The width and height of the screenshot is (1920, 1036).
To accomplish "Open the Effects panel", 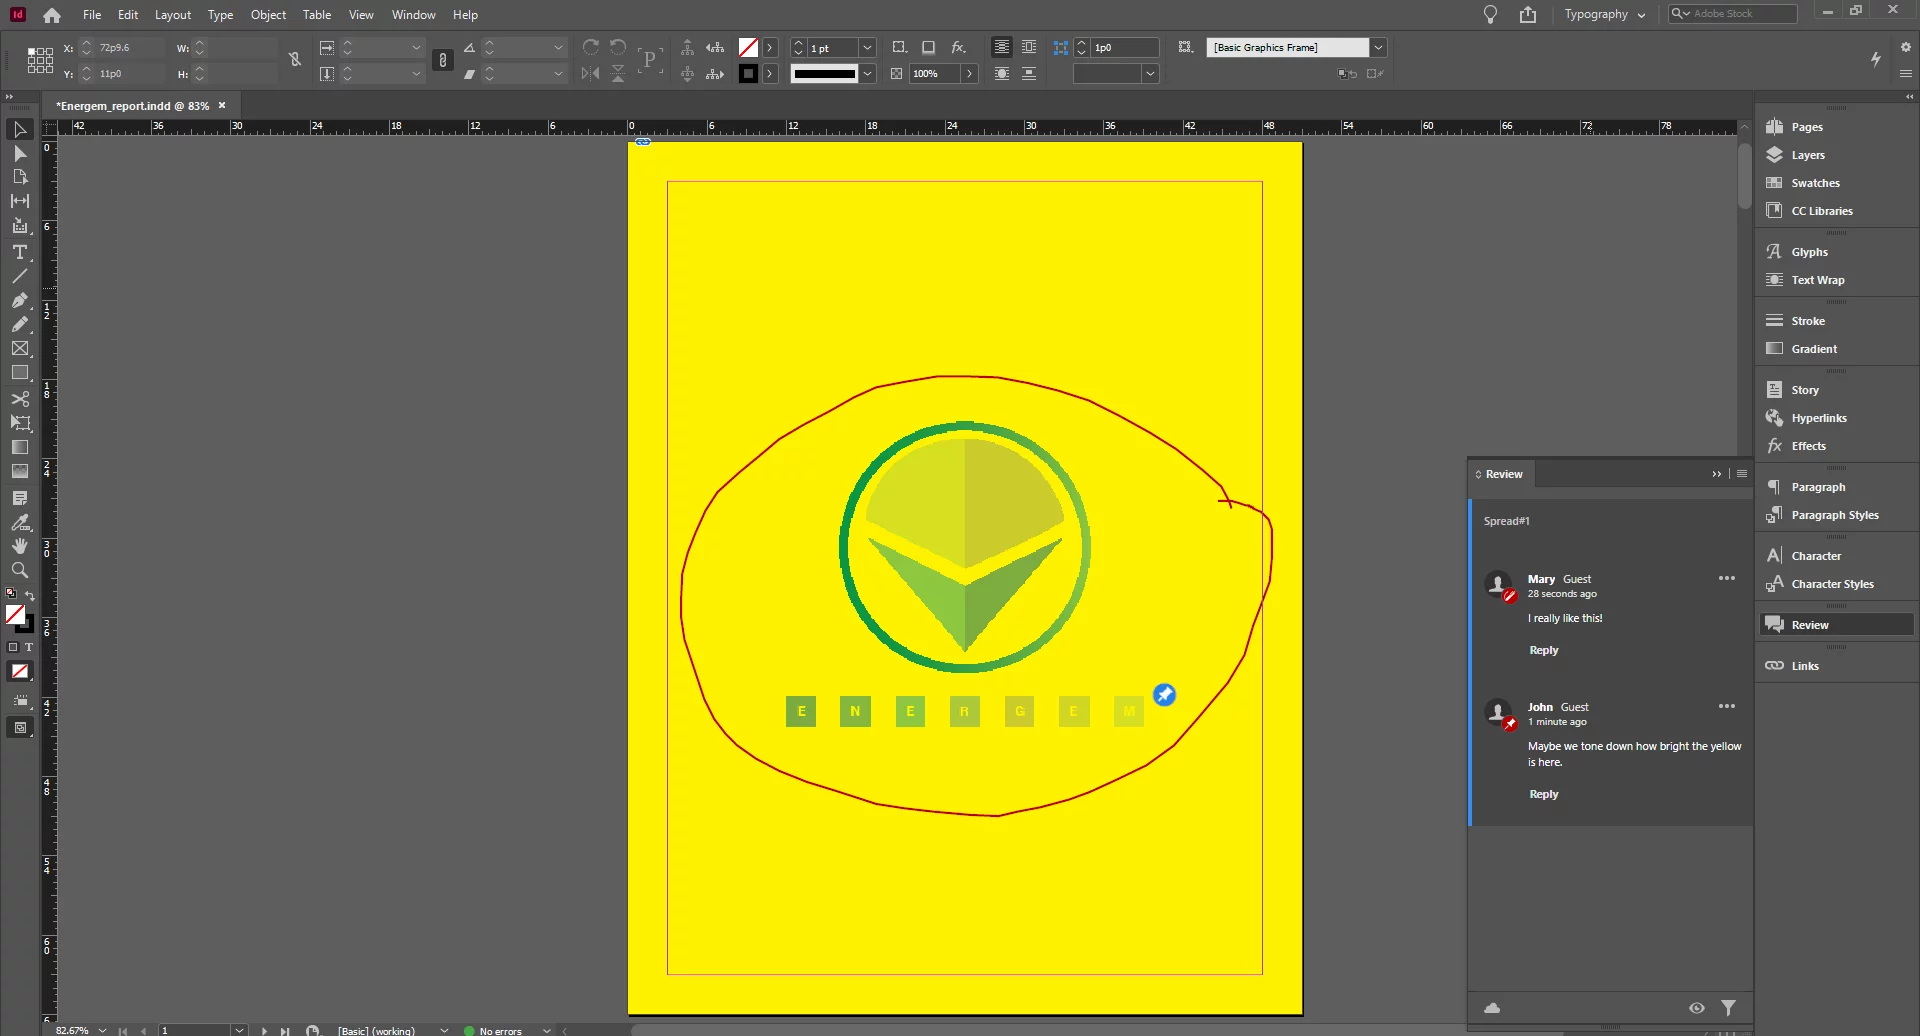I will 1806,445.
